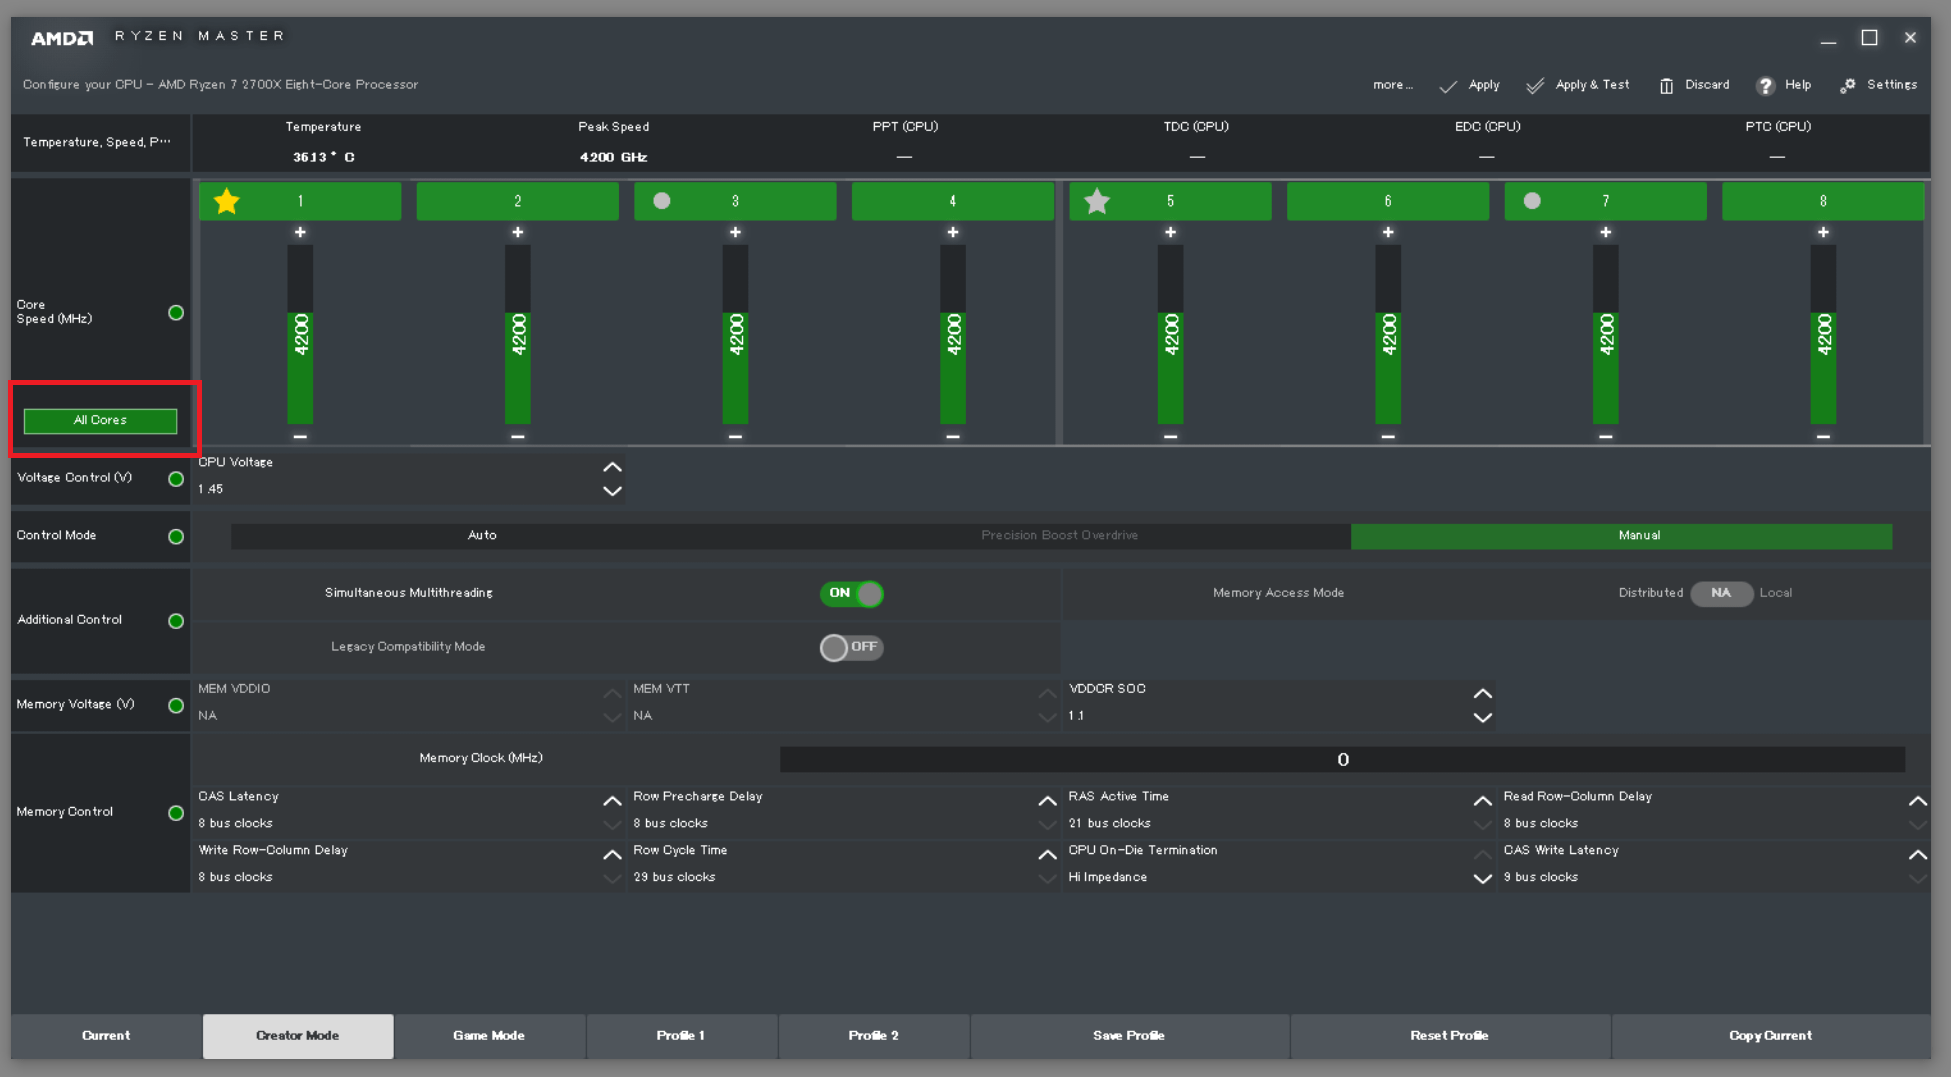Increase core 5 speed with plus
This screenshot has height=1077, width=1951.
click(x=1170, y=232)
